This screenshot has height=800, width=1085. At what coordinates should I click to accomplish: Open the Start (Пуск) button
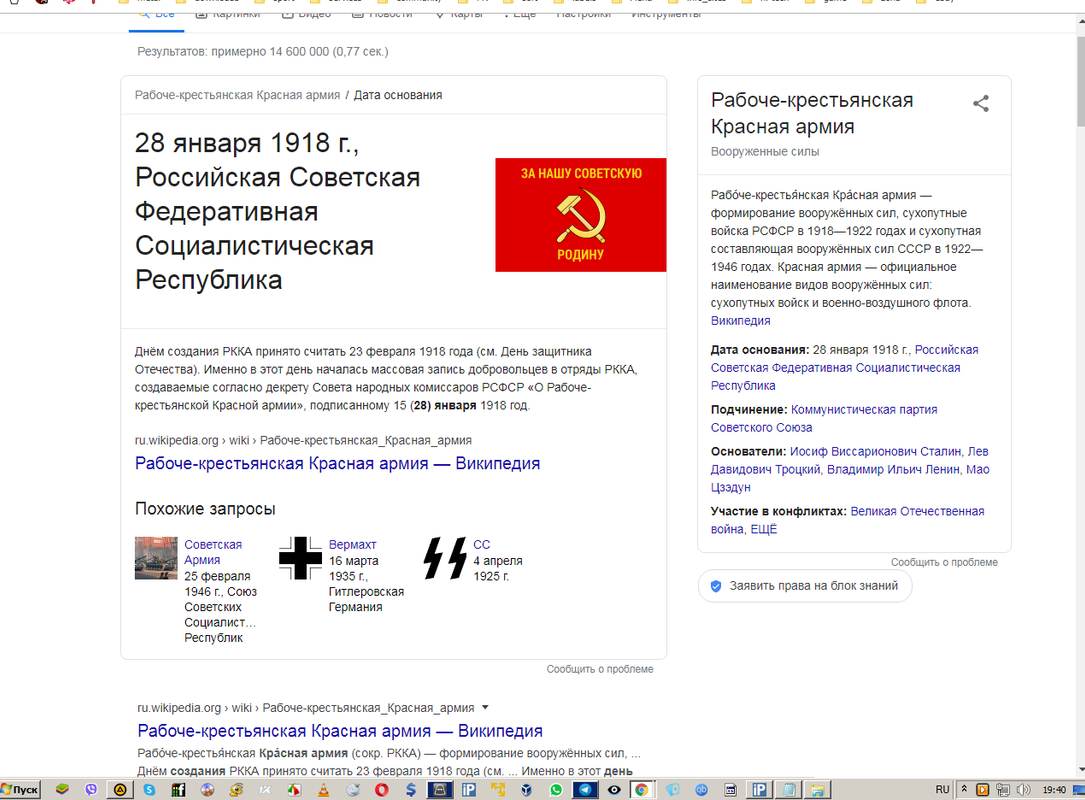(x=21, y=790)
